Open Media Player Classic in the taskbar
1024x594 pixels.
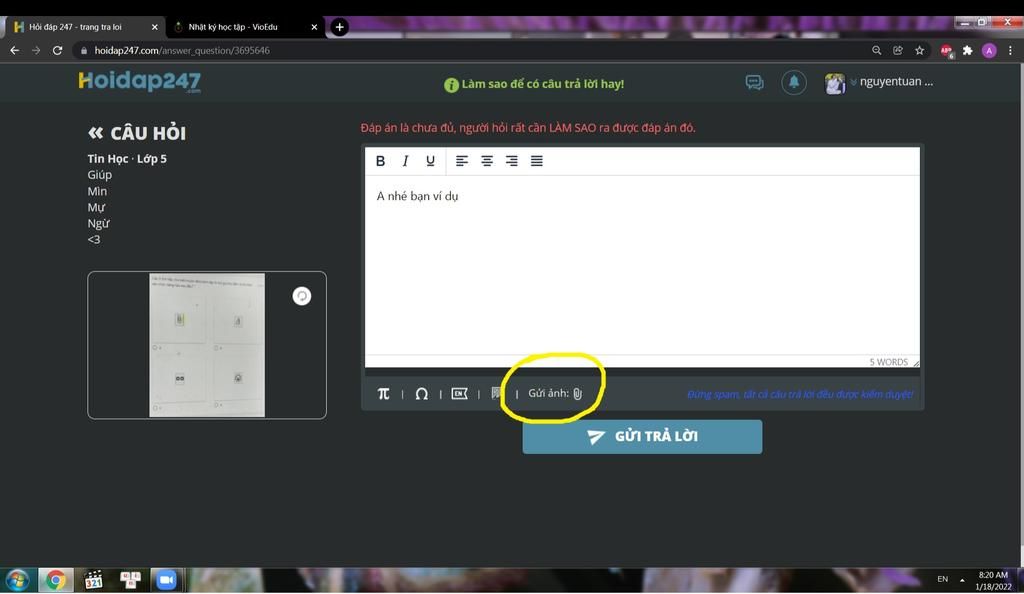pos(93,580)
